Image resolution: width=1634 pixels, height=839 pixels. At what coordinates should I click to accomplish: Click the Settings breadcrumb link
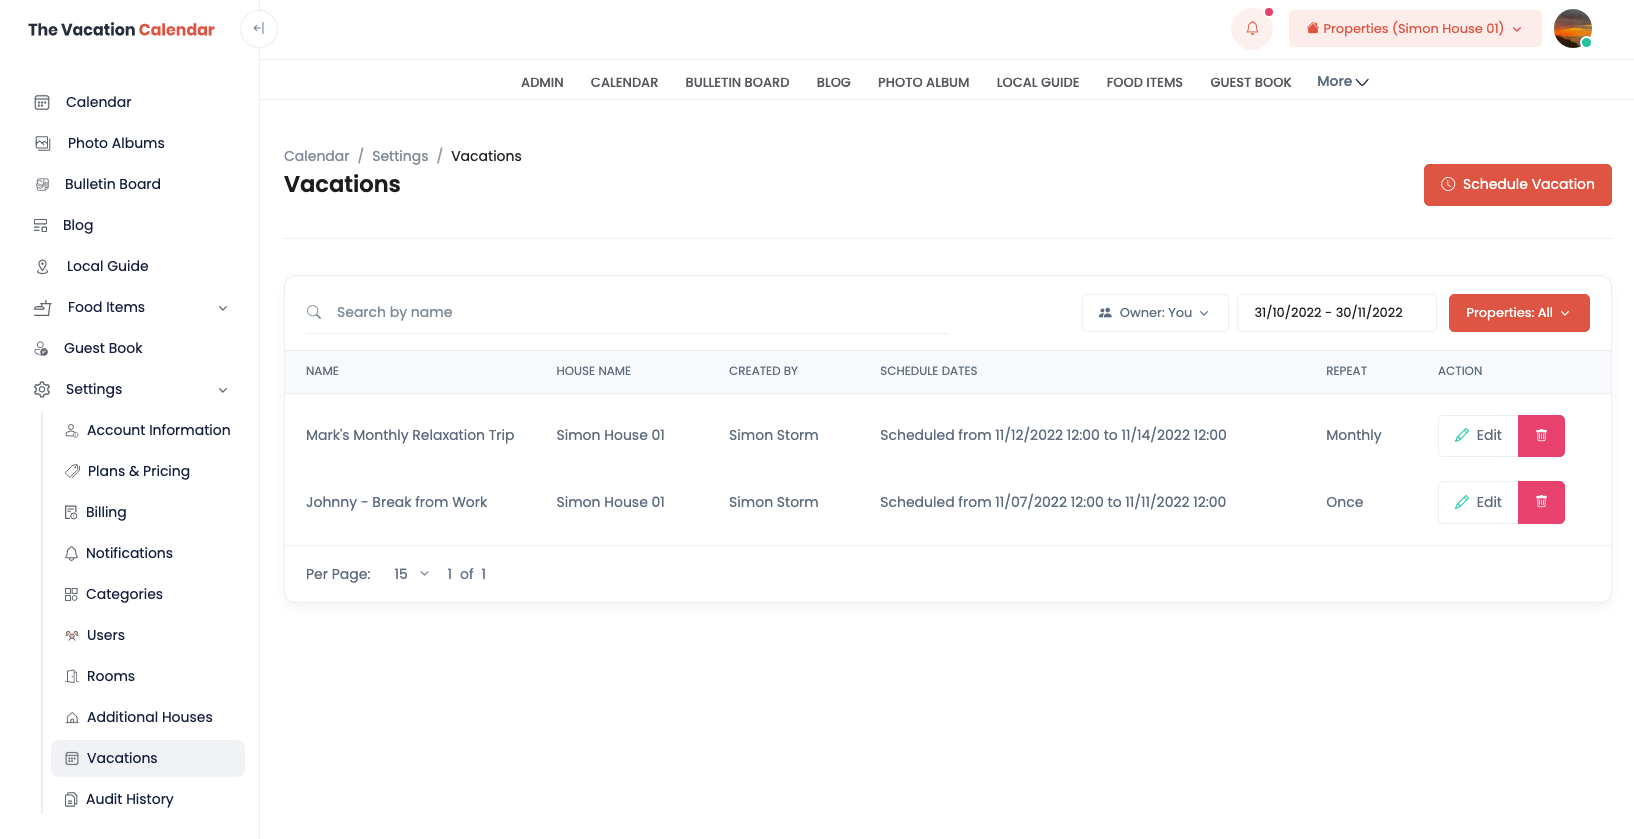click(400, 156)
